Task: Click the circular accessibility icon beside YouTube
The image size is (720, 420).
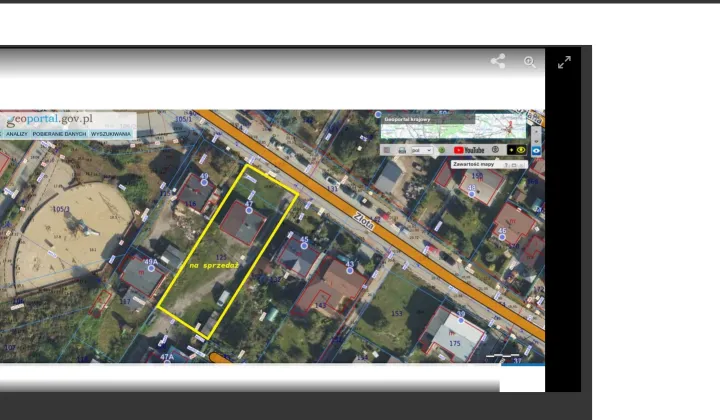Action: click(x=495, y=150)
